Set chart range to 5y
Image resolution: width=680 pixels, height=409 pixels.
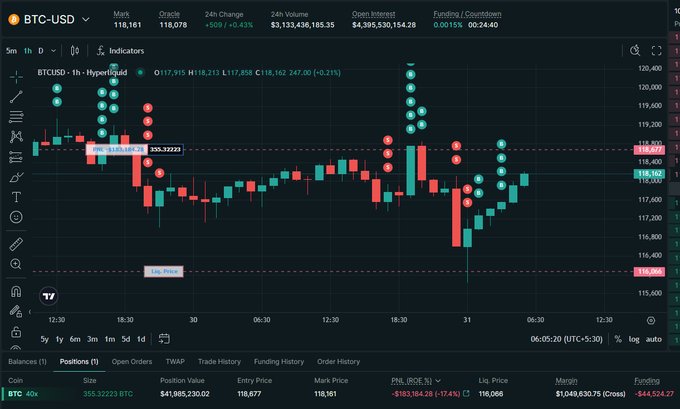click(45, 339)
